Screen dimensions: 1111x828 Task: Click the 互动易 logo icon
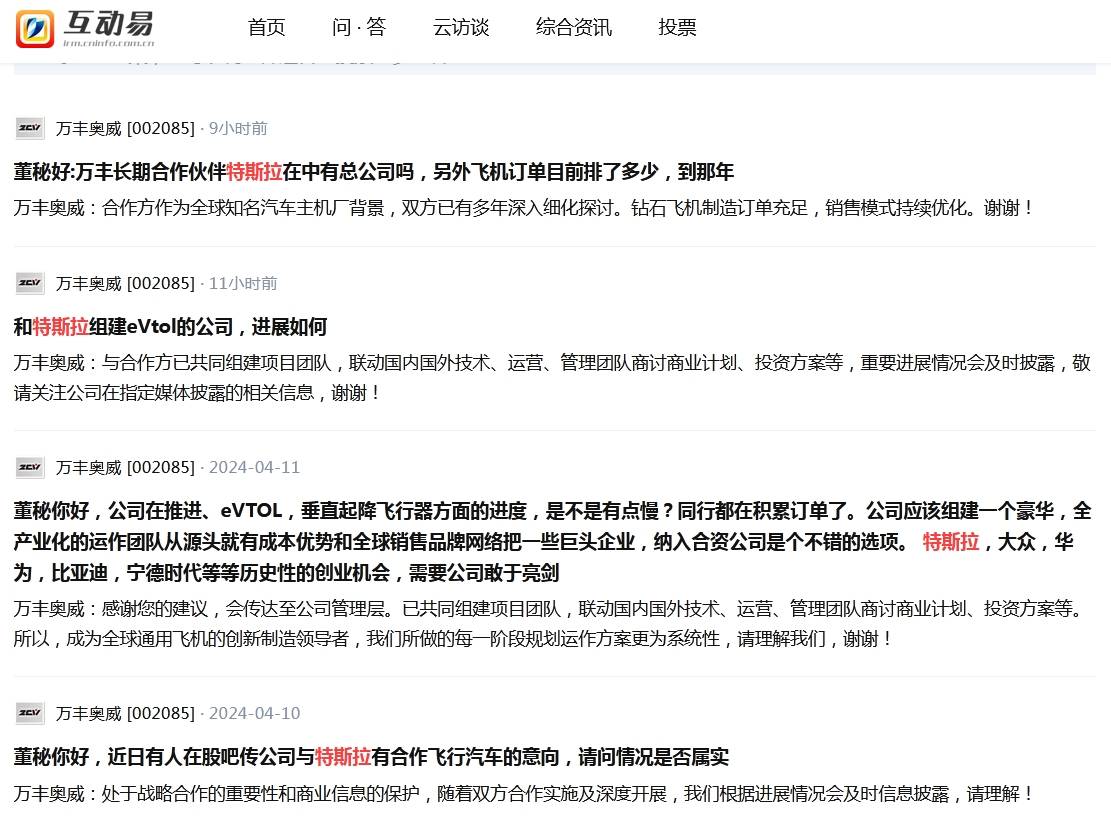click(35, 28)
